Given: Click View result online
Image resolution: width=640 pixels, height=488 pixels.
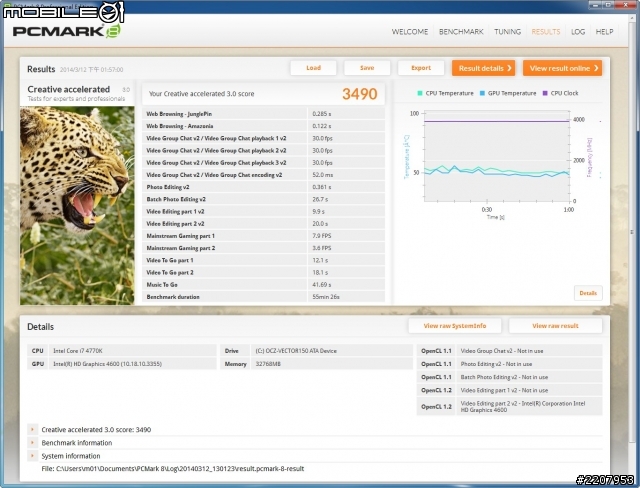Looking at the screenshot, I should [562, 68].
